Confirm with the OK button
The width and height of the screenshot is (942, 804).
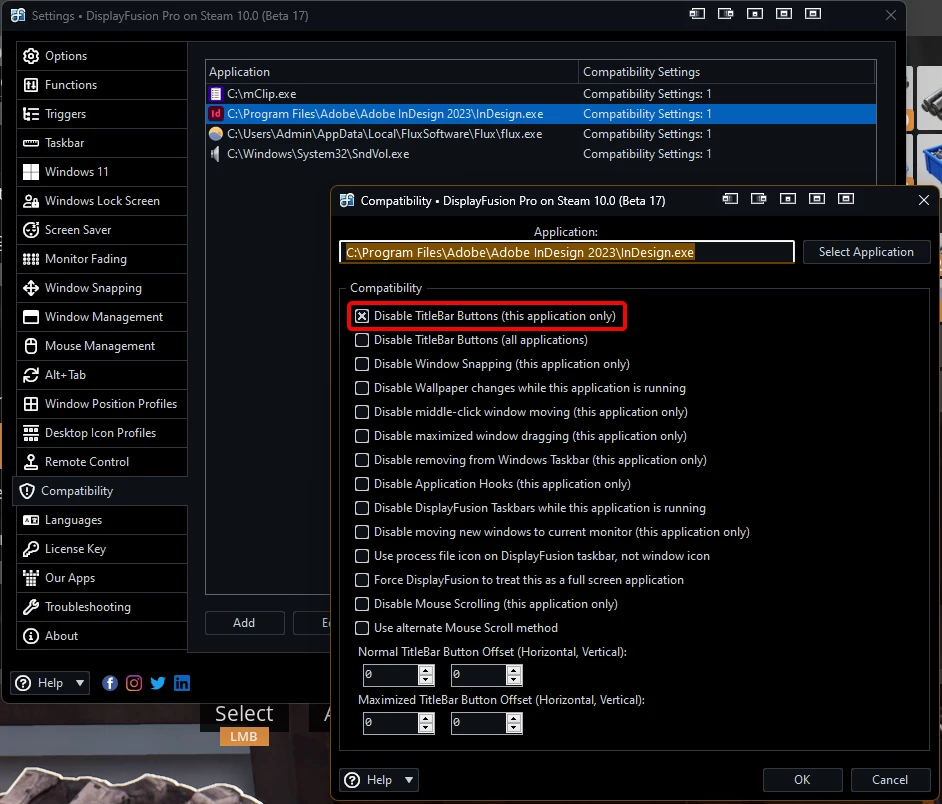pyautogui.click(x=802, y=780)
